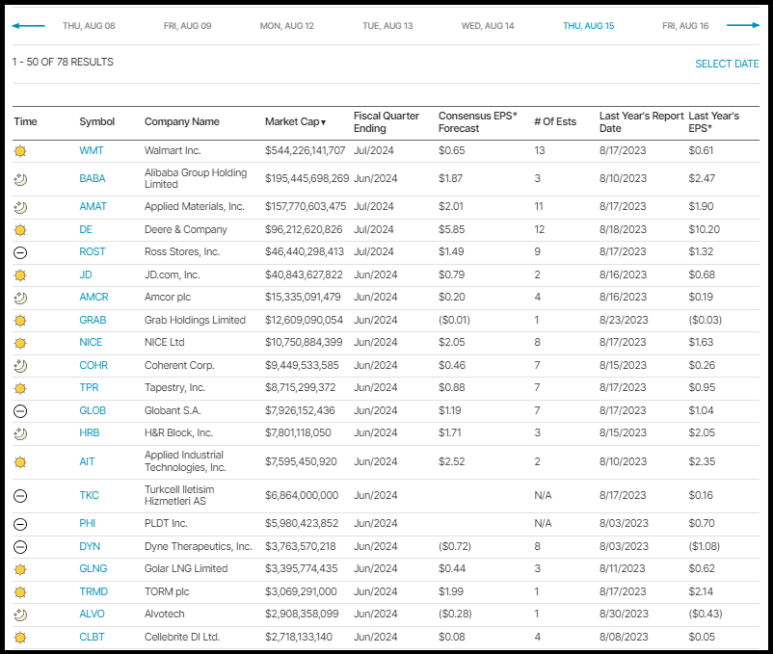Click the circle-minus icon in Dyne Therapeutics row
This screenshot has width=773, height=654.
pos(20,547)
